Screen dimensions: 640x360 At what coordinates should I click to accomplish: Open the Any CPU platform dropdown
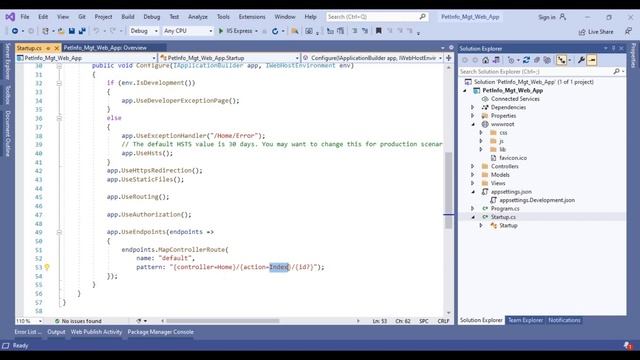[x=188, y=31]
